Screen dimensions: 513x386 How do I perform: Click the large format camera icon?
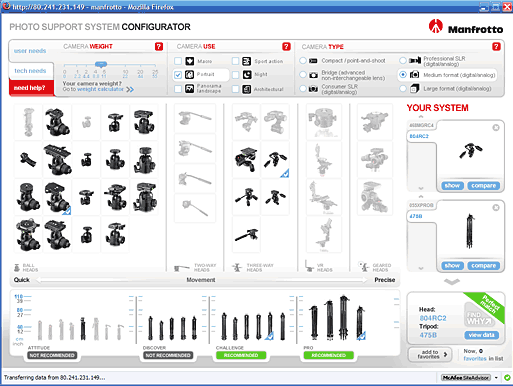tap(414, 89)
